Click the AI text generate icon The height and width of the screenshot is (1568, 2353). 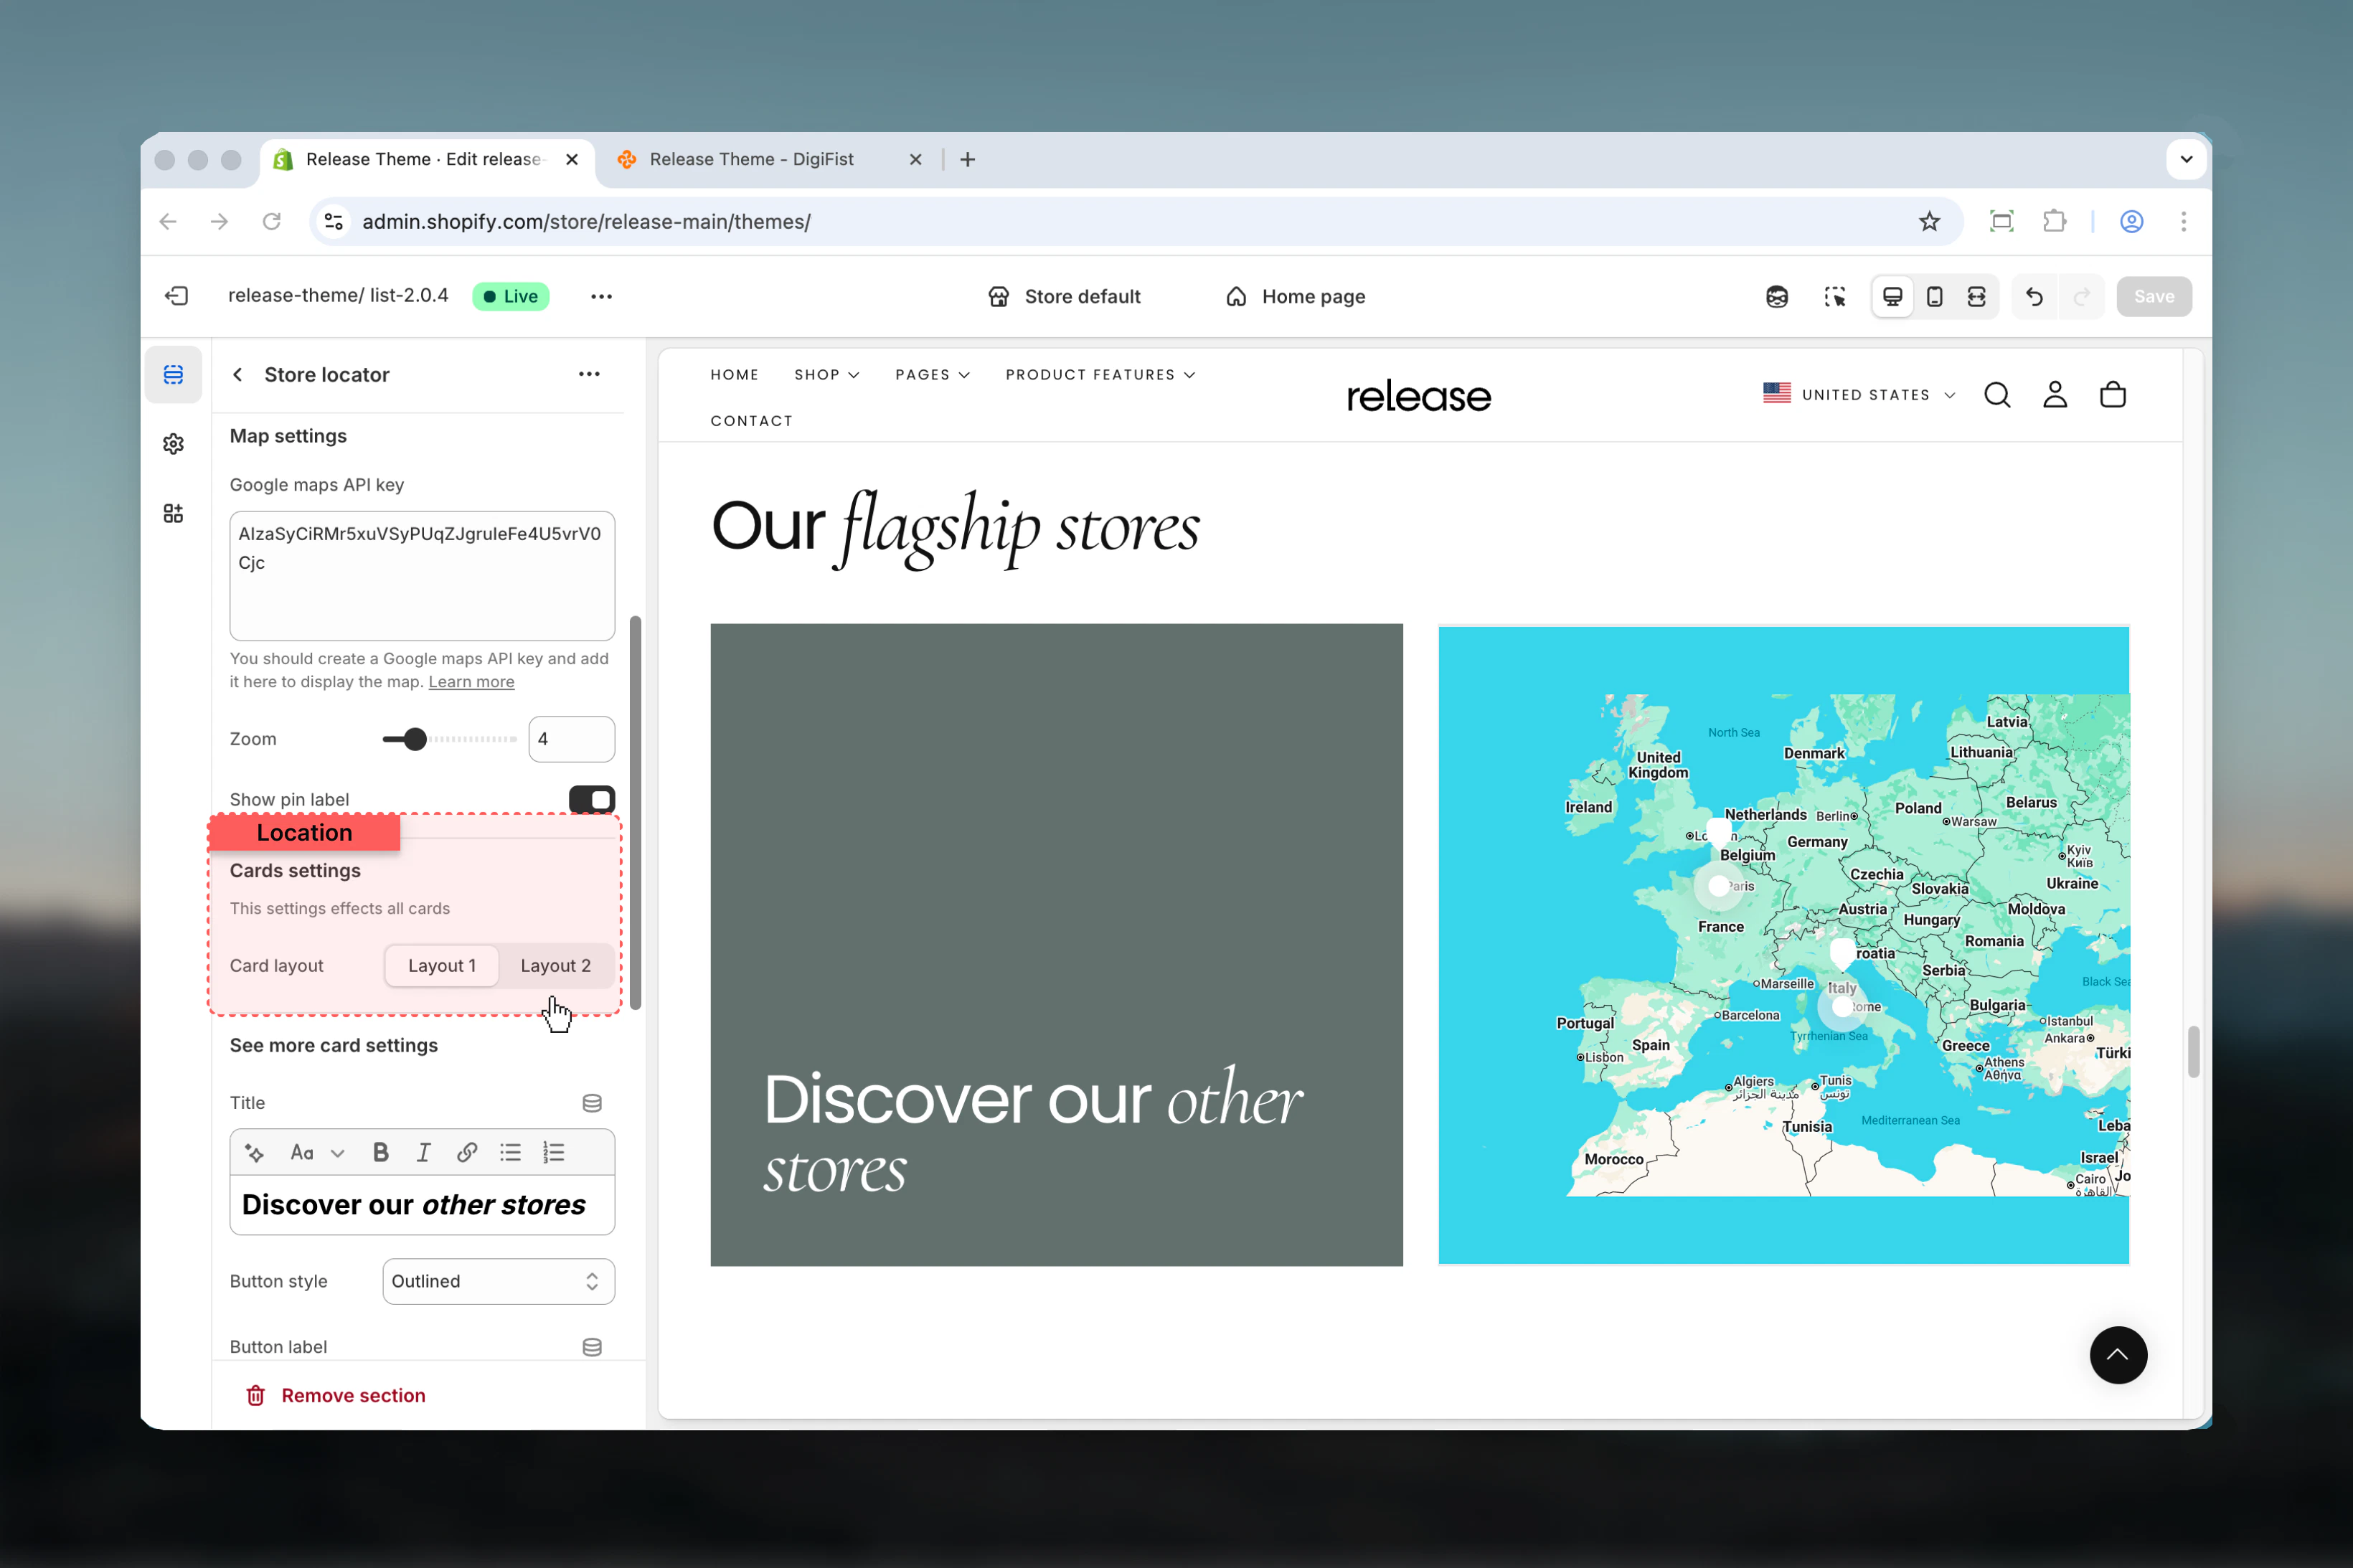[255, 1153]
